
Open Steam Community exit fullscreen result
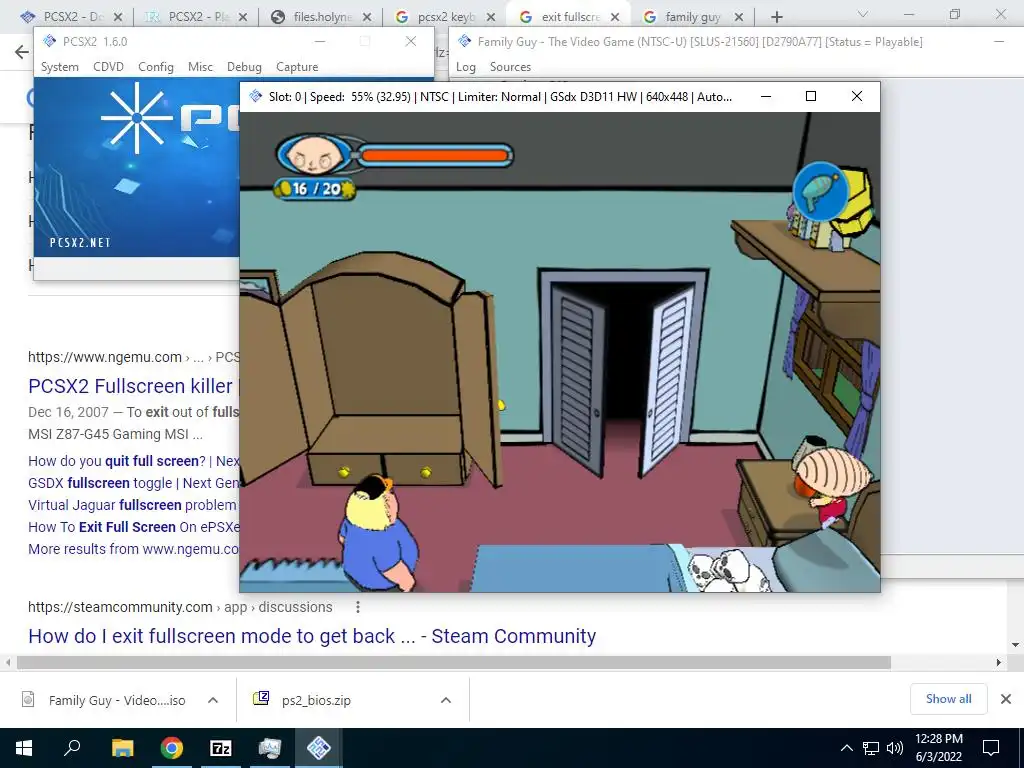pos(312,636)
